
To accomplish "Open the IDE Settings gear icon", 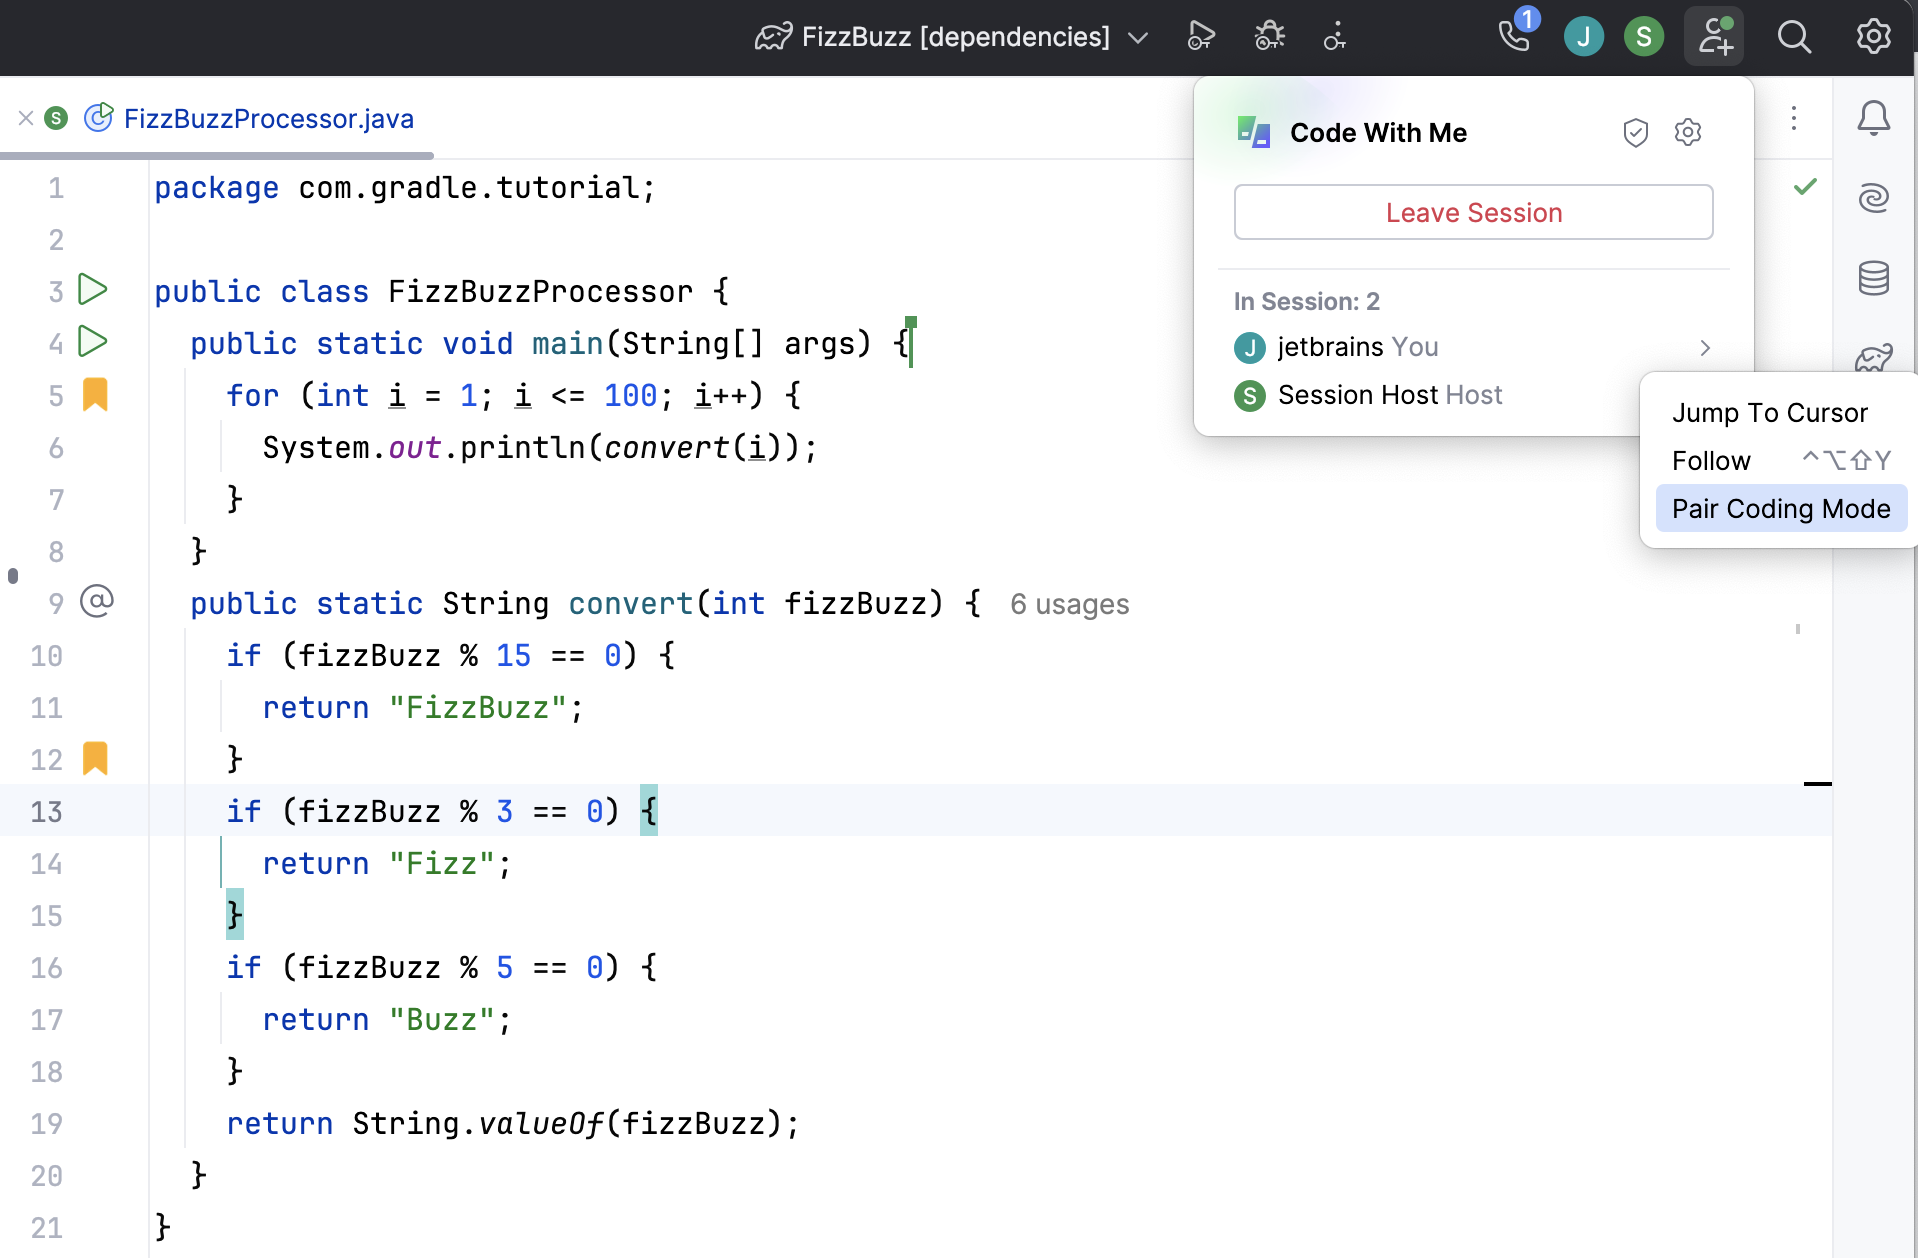I will click(x=1872, y=37).
